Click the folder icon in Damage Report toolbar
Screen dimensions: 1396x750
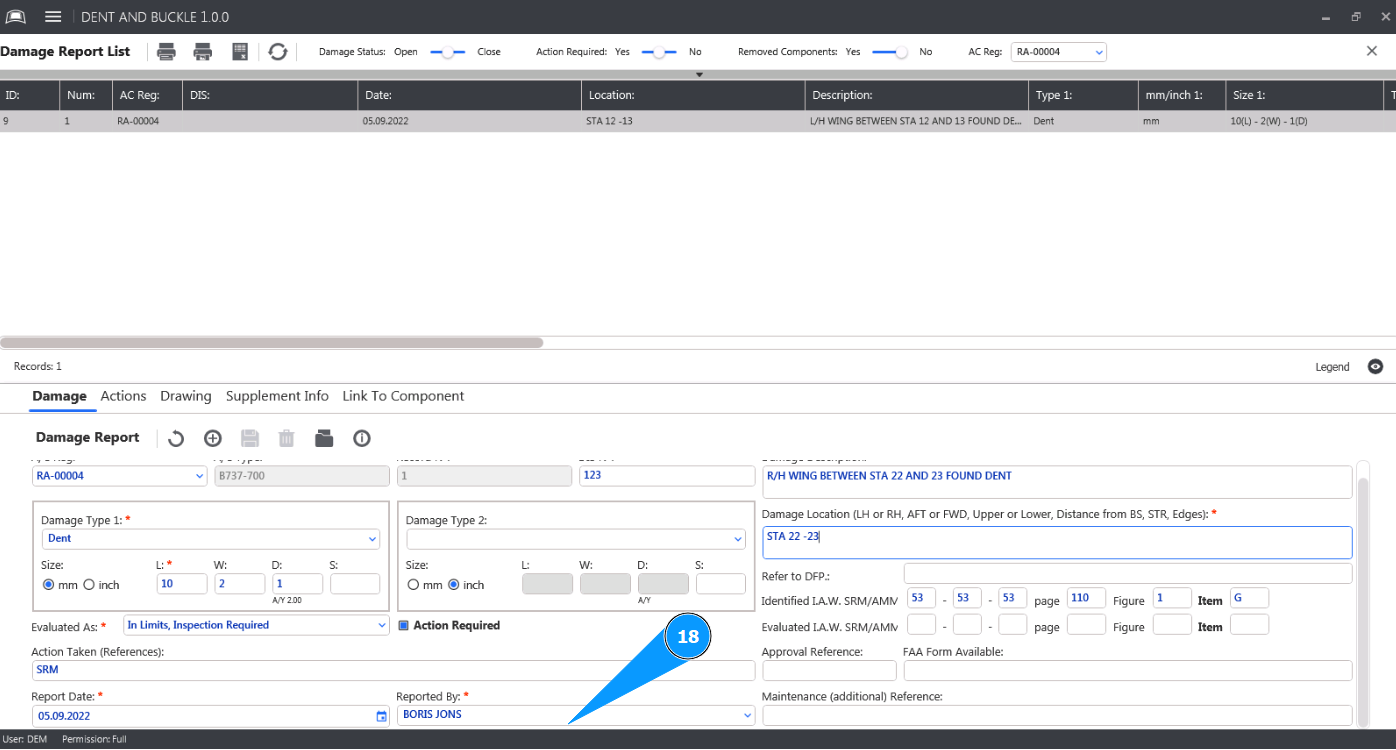click(323, 438)
